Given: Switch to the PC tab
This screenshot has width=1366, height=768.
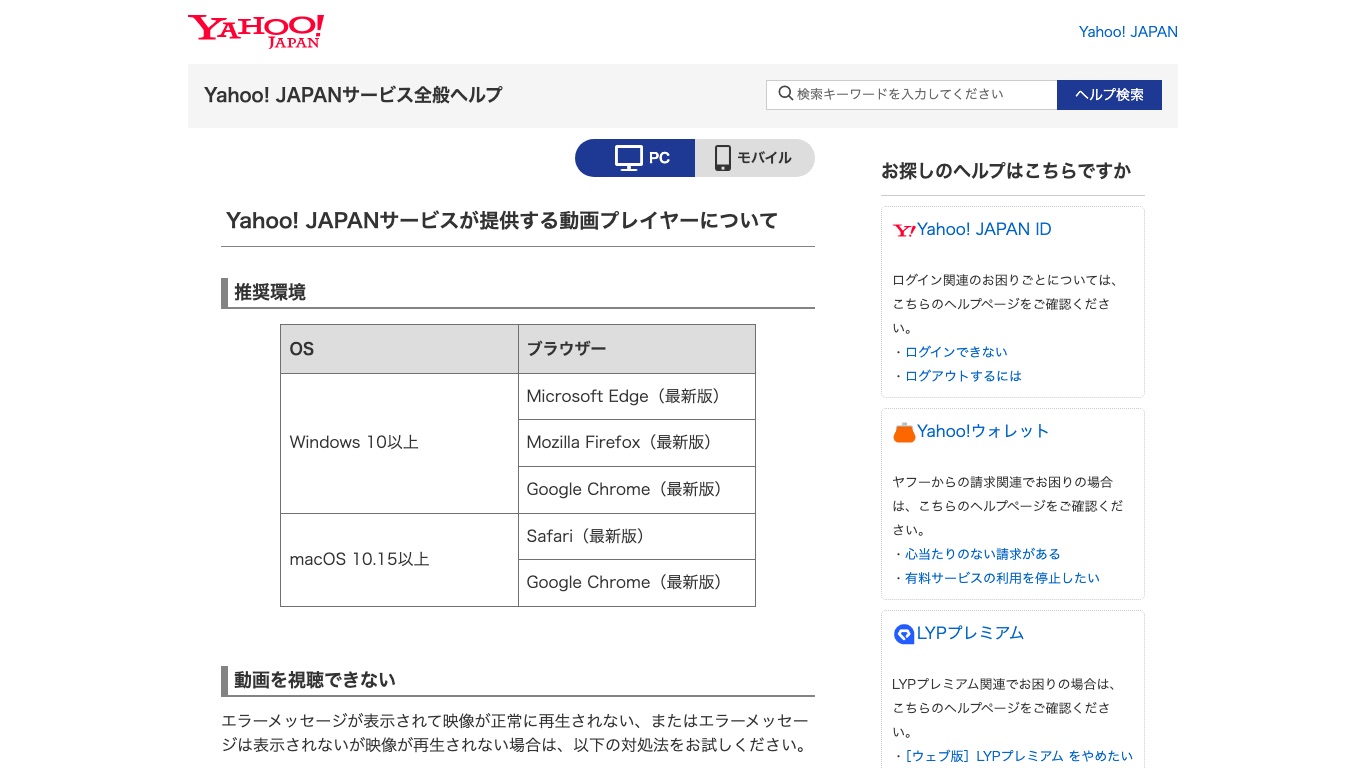Looking at the screenshot, I should click(x=635, y=158).
